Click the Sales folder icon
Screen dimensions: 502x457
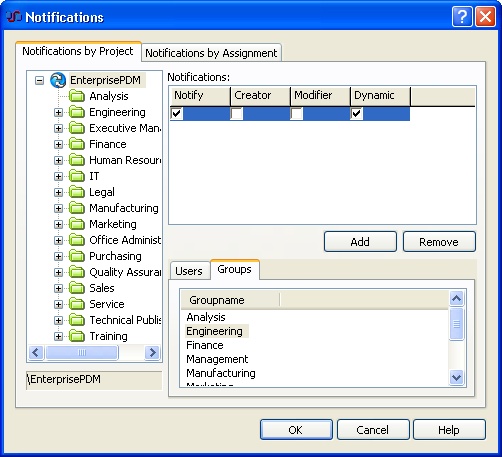tap(77, 288)
